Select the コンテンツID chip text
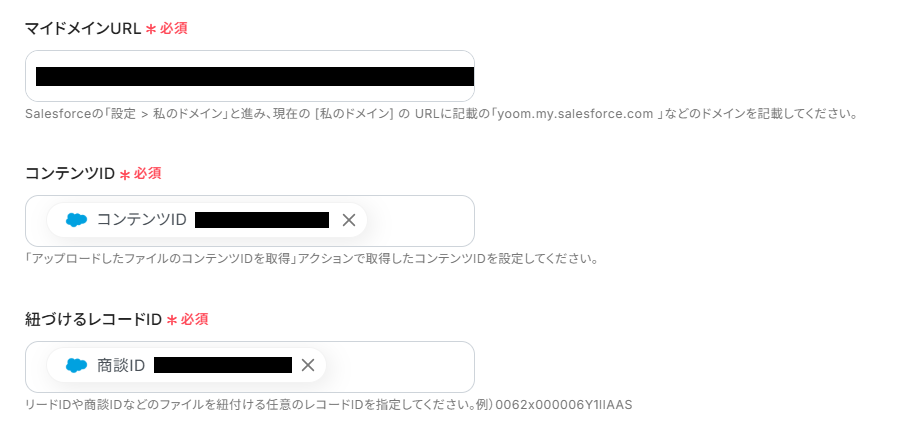This screenshot has height=435, width=905. pyautogui.click(x=141, y=220)
